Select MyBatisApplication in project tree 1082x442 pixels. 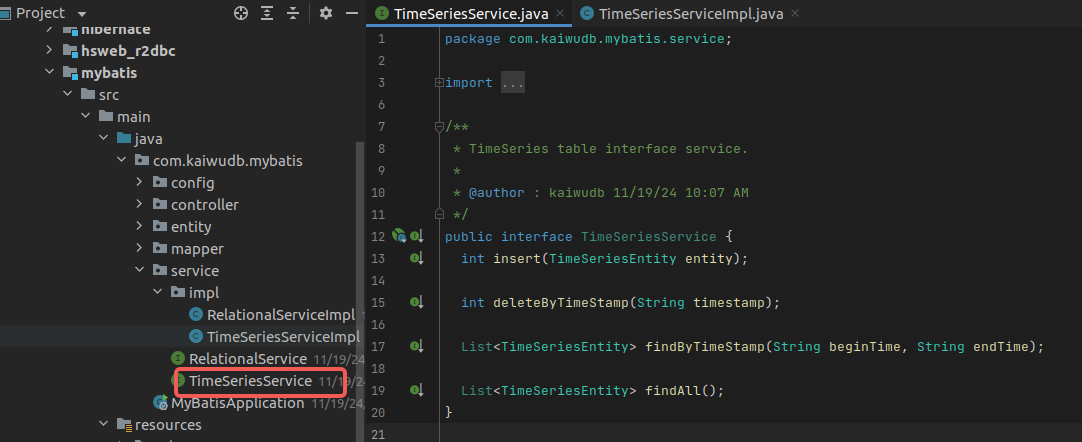pyautogui.click(x=236, y=403)
